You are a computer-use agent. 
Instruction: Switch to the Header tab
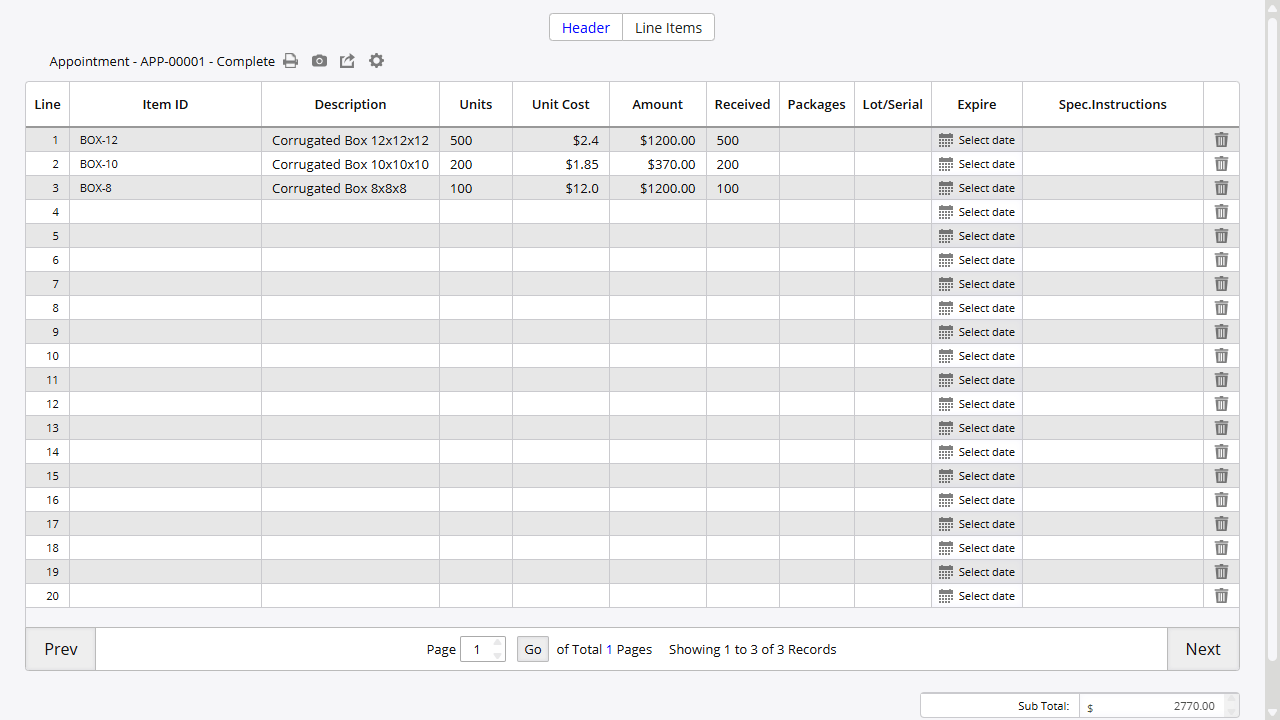585,28
